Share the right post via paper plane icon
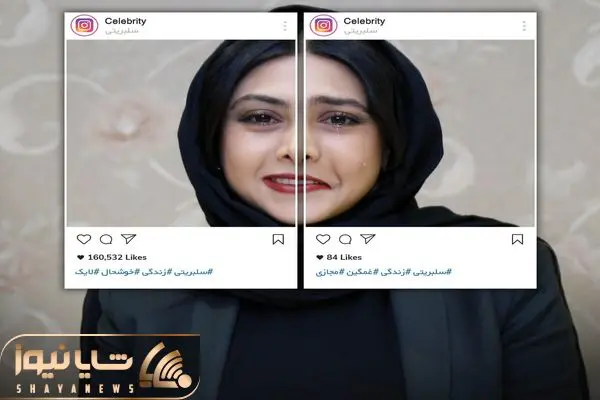The image size is (600, 400). click(368, 239)
